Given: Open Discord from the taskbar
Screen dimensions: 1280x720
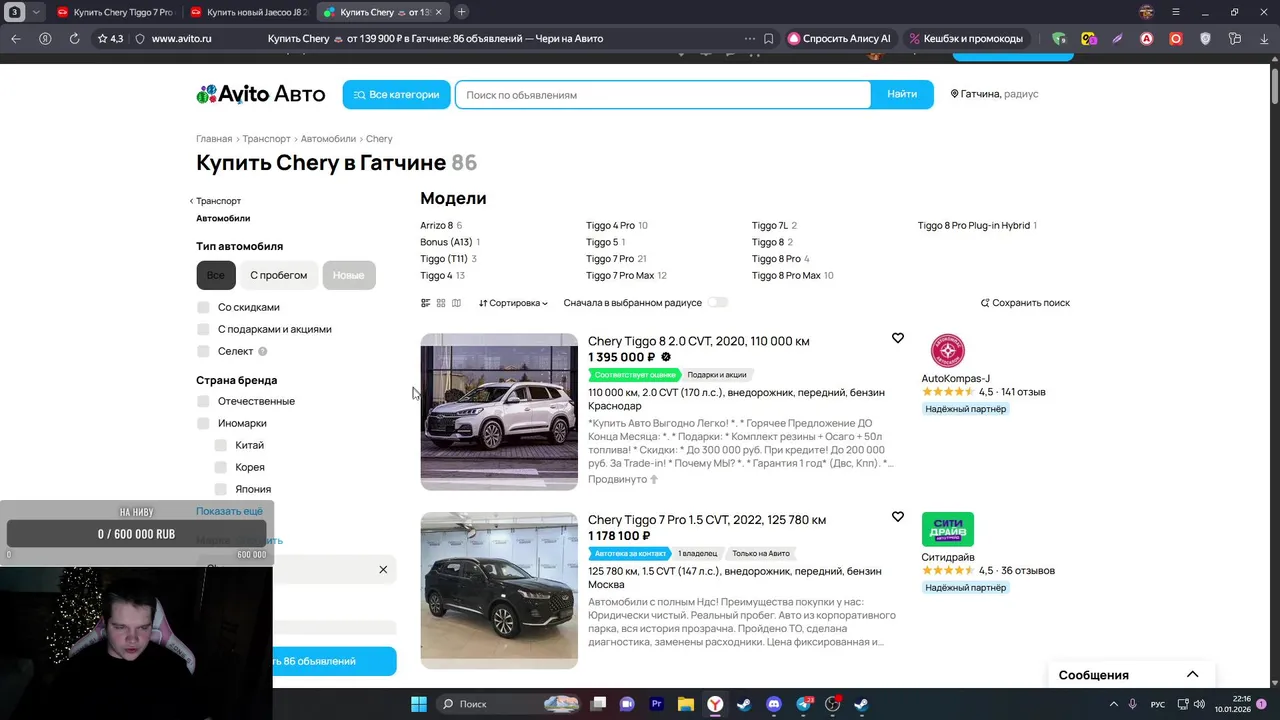Looking at the screenshot, I should coord(773,704).
